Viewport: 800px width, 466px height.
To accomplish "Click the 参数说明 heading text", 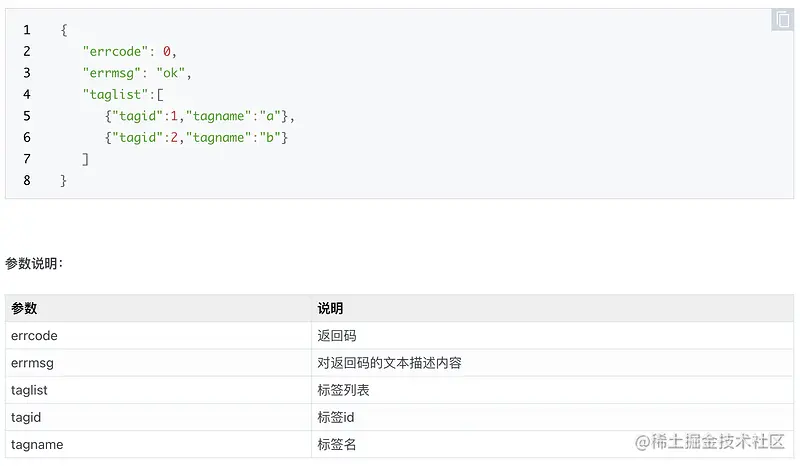I will tap(35, 264).
